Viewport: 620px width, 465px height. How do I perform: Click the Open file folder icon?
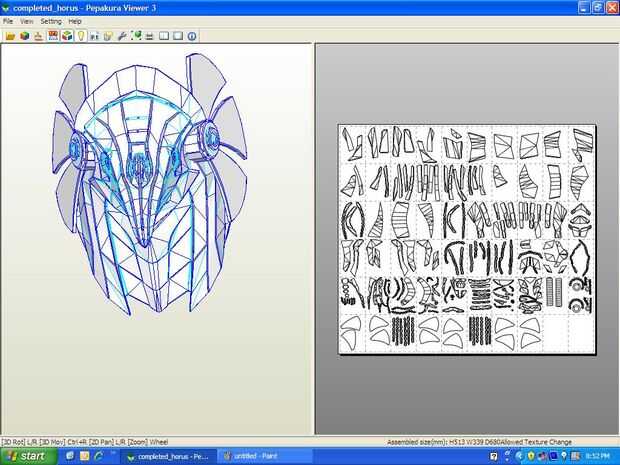pos(10,36)
